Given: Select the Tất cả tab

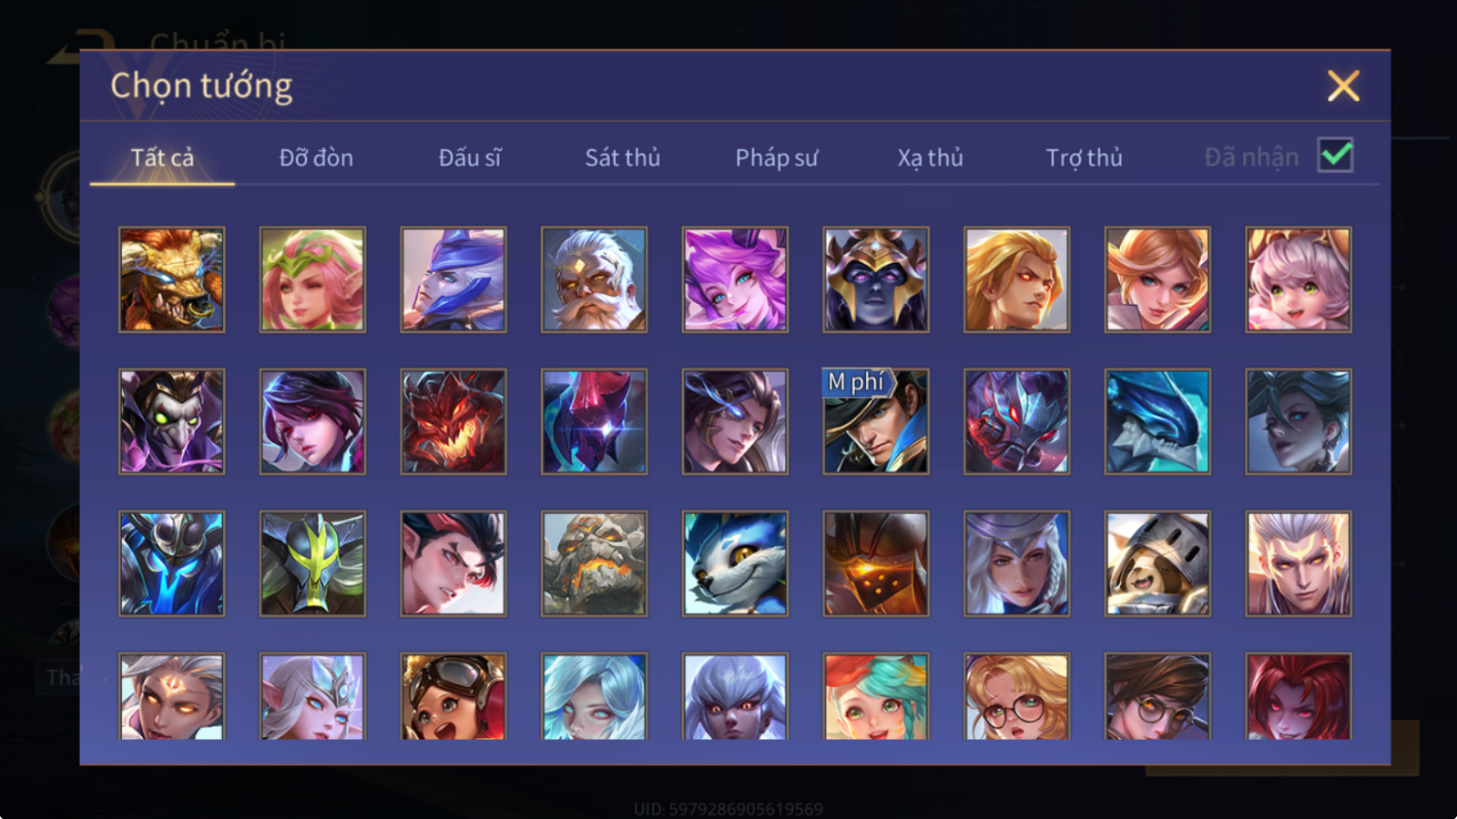Looking at the screenshot, I should (162, 158).
